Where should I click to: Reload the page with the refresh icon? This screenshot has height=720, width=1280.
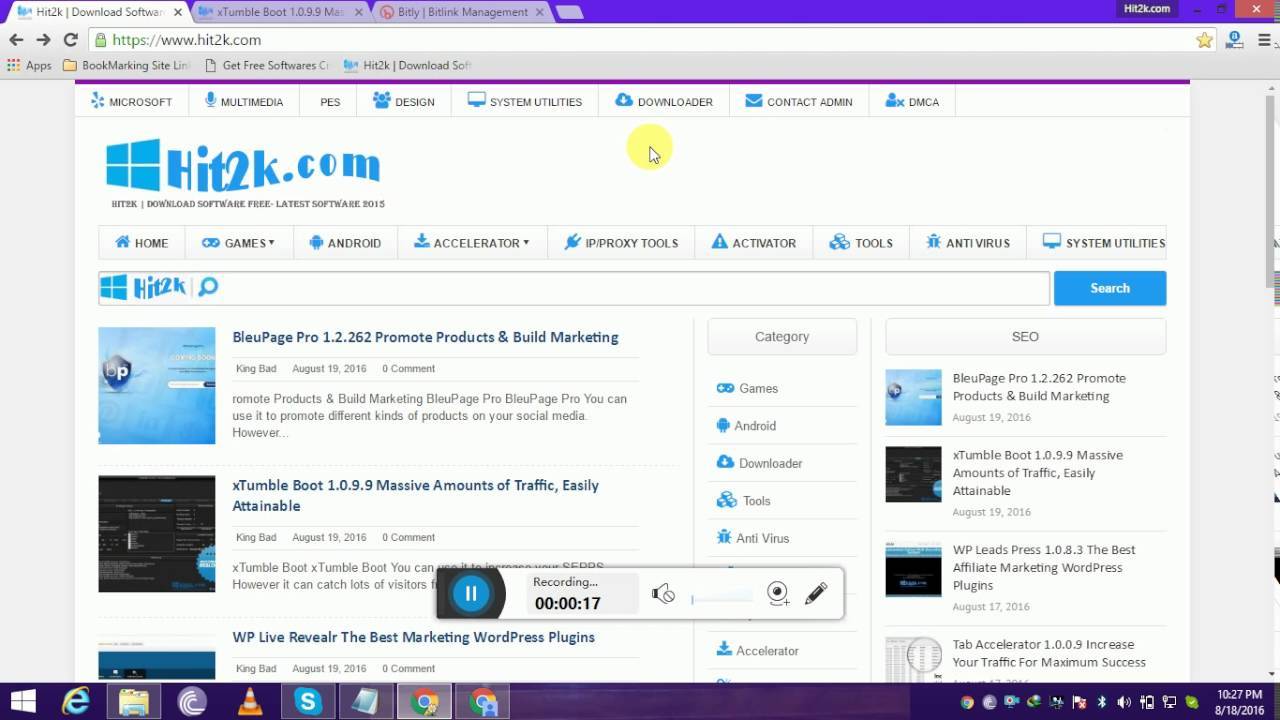(x=70, y=40)
